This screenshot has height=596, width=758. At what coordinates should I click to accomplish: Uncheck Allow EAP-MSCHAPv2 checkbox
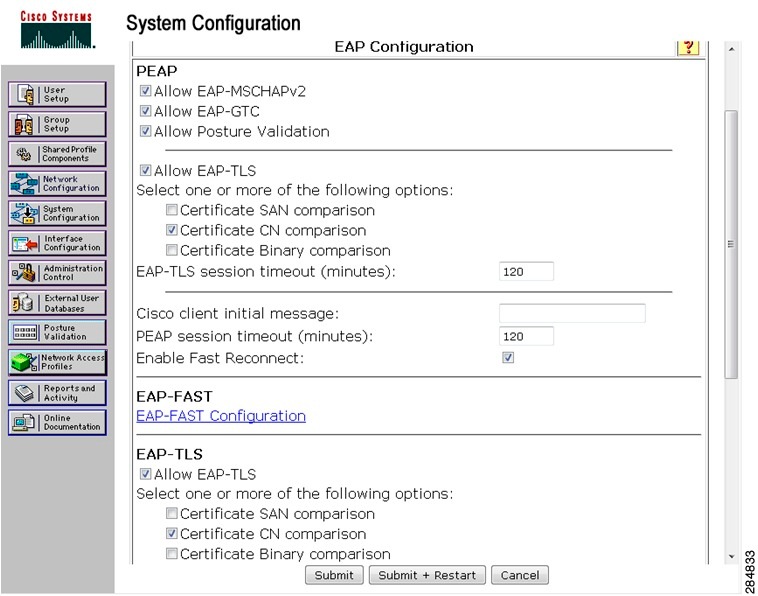click(145, 91)
